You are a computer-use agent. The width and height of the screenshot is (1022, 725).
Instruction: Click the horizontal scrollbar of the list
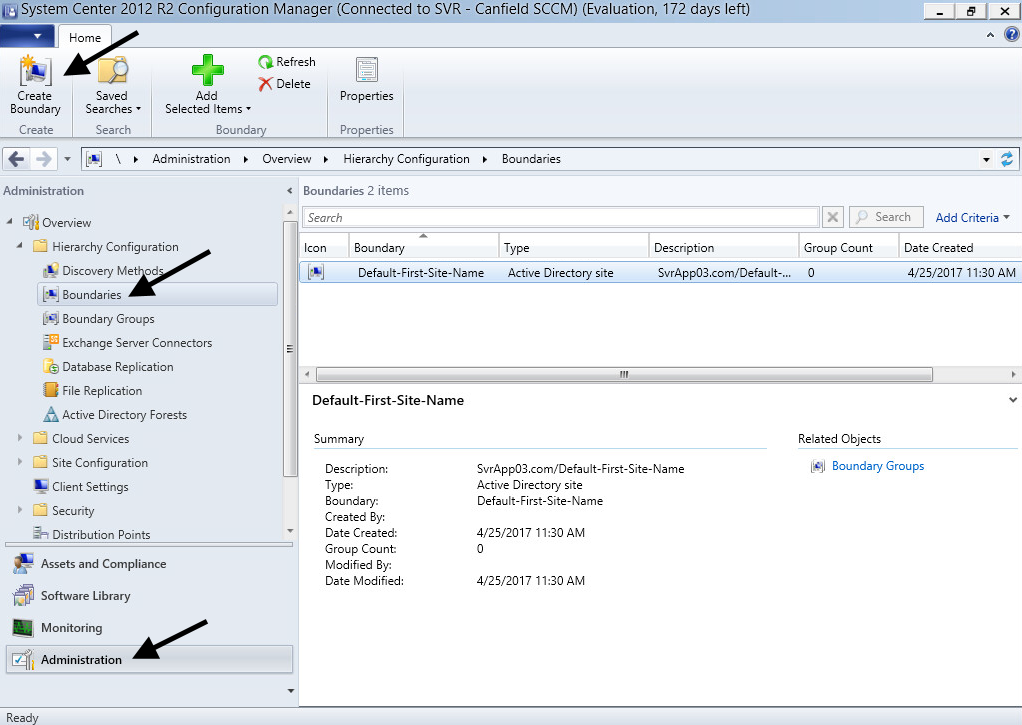(624, 374)
